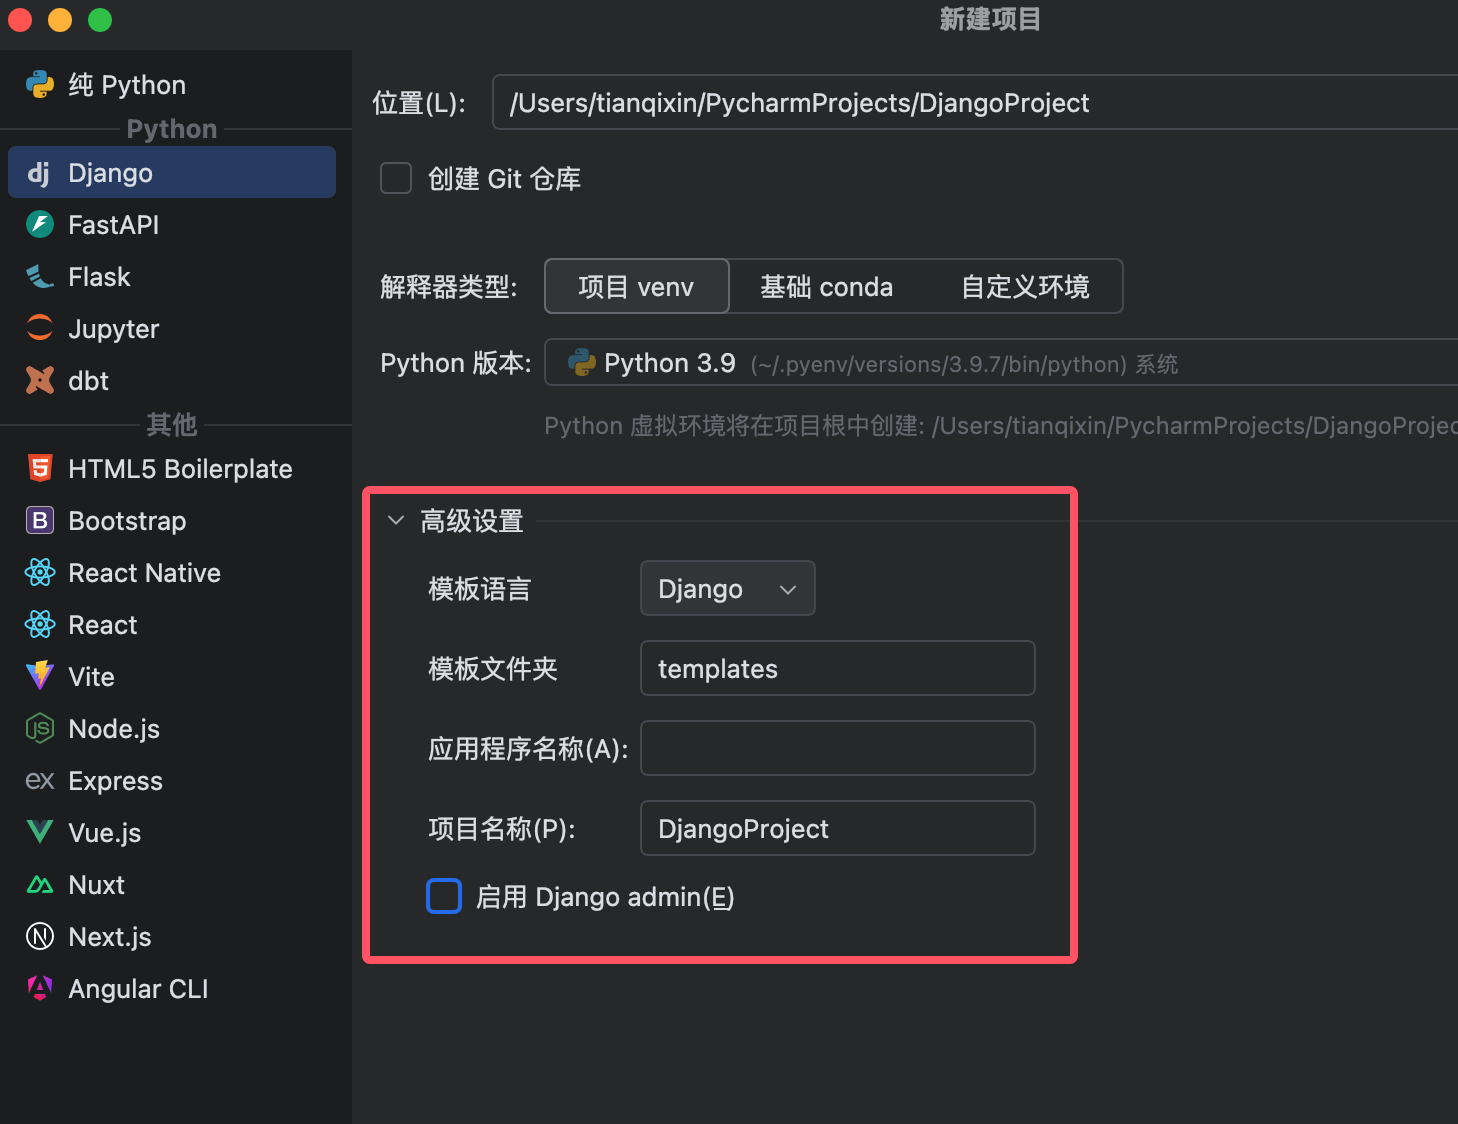The height and width of the screenshot is (1124, 1458).
Task: Choose the dbt project type icon
Action: (40, 380)
